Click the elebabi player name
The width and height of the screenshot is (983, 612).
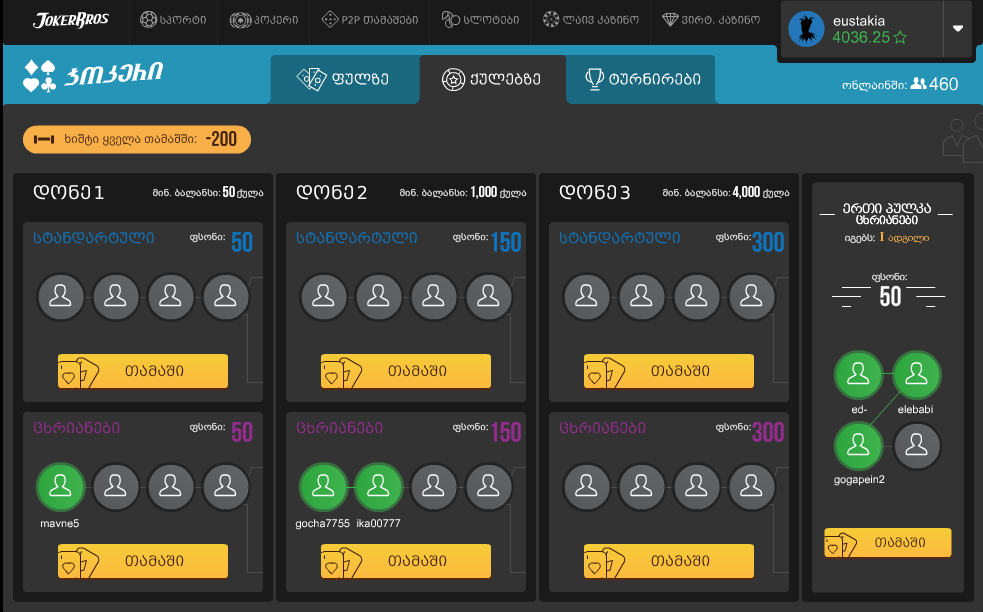(x=915, y=409)
